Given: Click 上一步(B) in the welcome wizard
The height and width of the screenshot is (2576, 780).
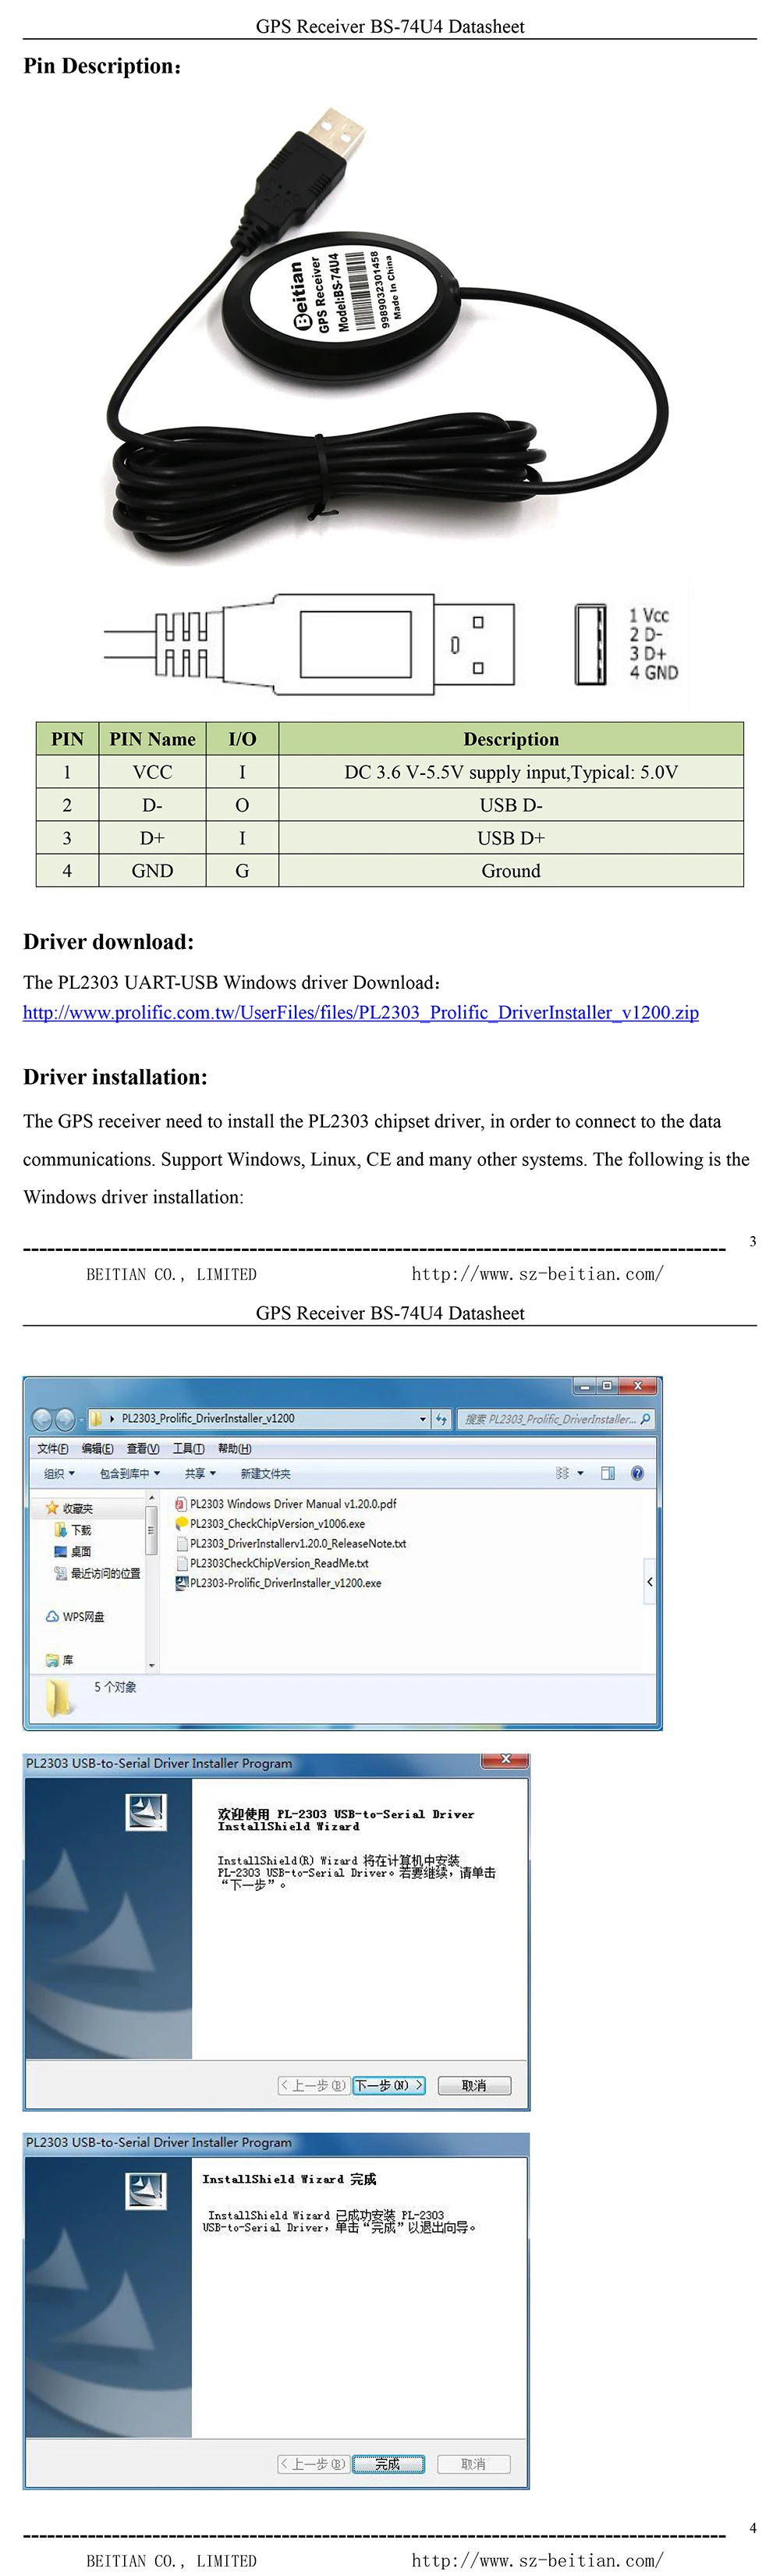Looking at the screenshot, I should point(314,2085).
